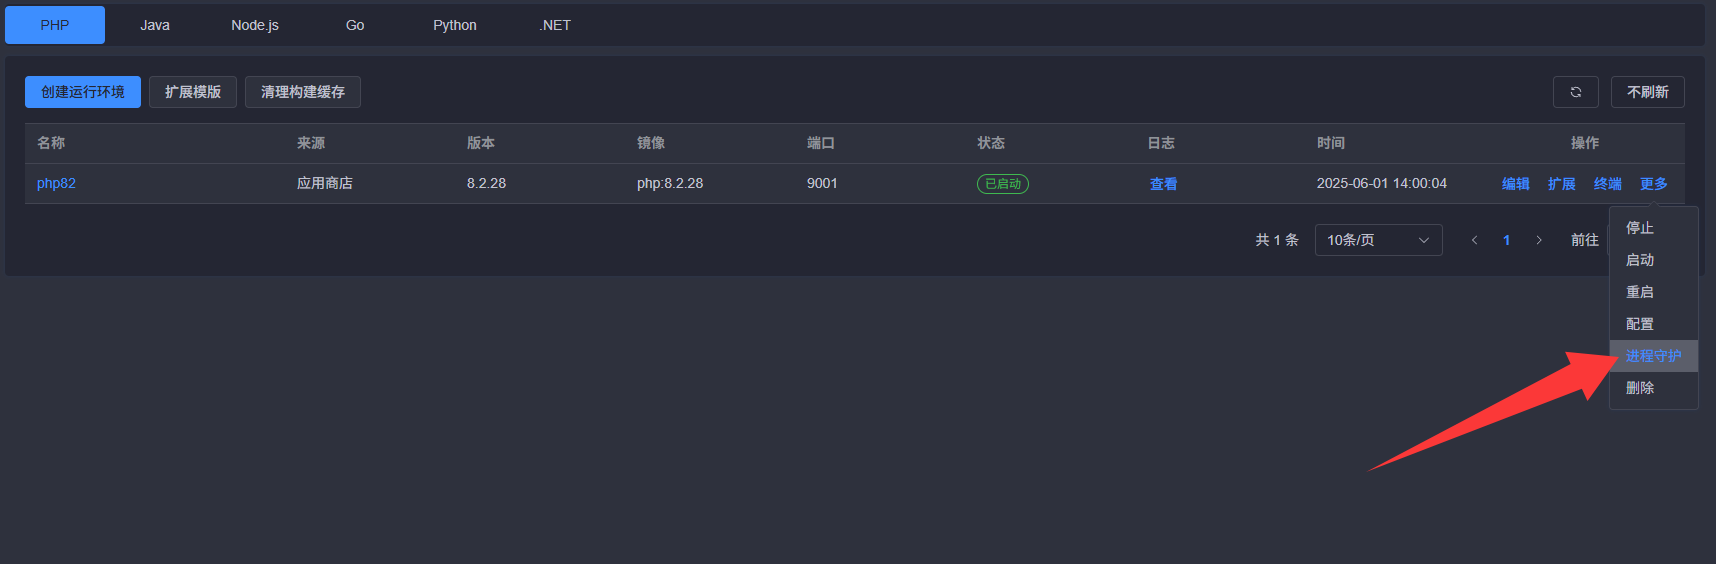Screen dimensions: 1716x564
Task: Open the .NET tab
Action: pyautogui.click(x=555, y=25)
